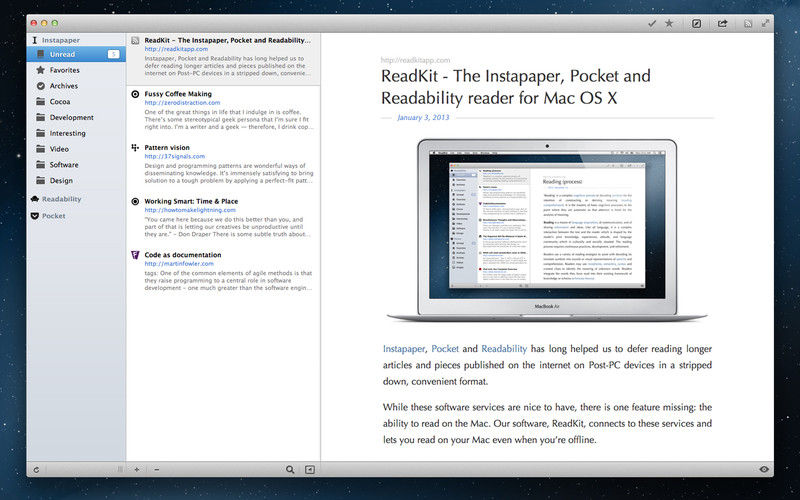The width and height of the screenshot is (800, 500).
Task: Open the 37signals.com link
Action: 174,156
